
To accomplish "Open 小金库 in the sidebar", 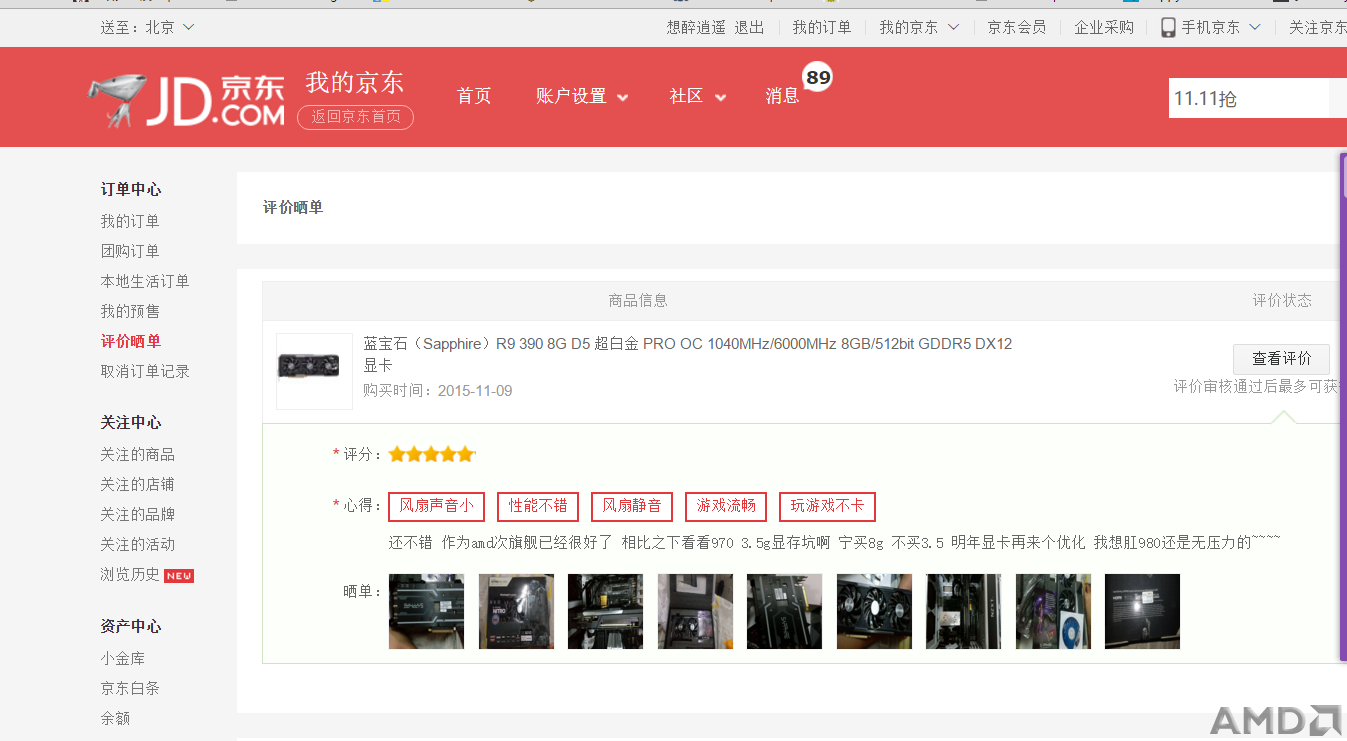I will 122,658.
